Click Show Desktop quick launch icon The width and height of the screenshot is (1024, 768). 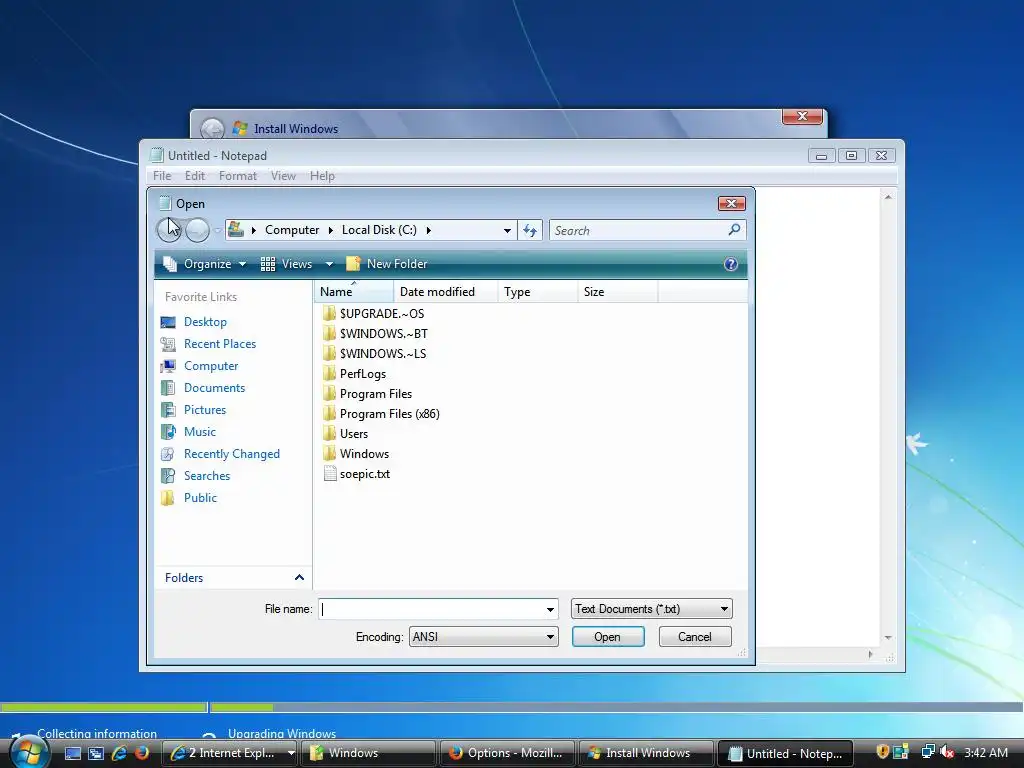(73, 753)
